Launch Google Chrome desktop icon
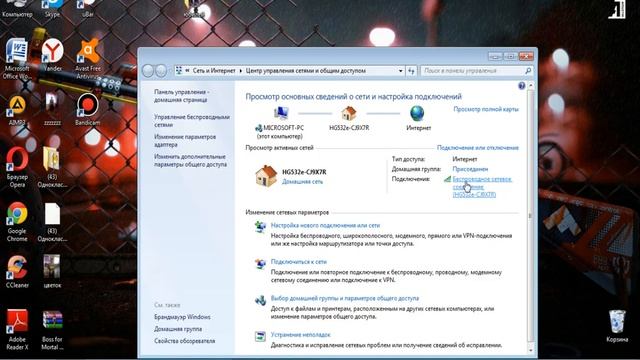640x360 pixels. click(x=17, y=221)
